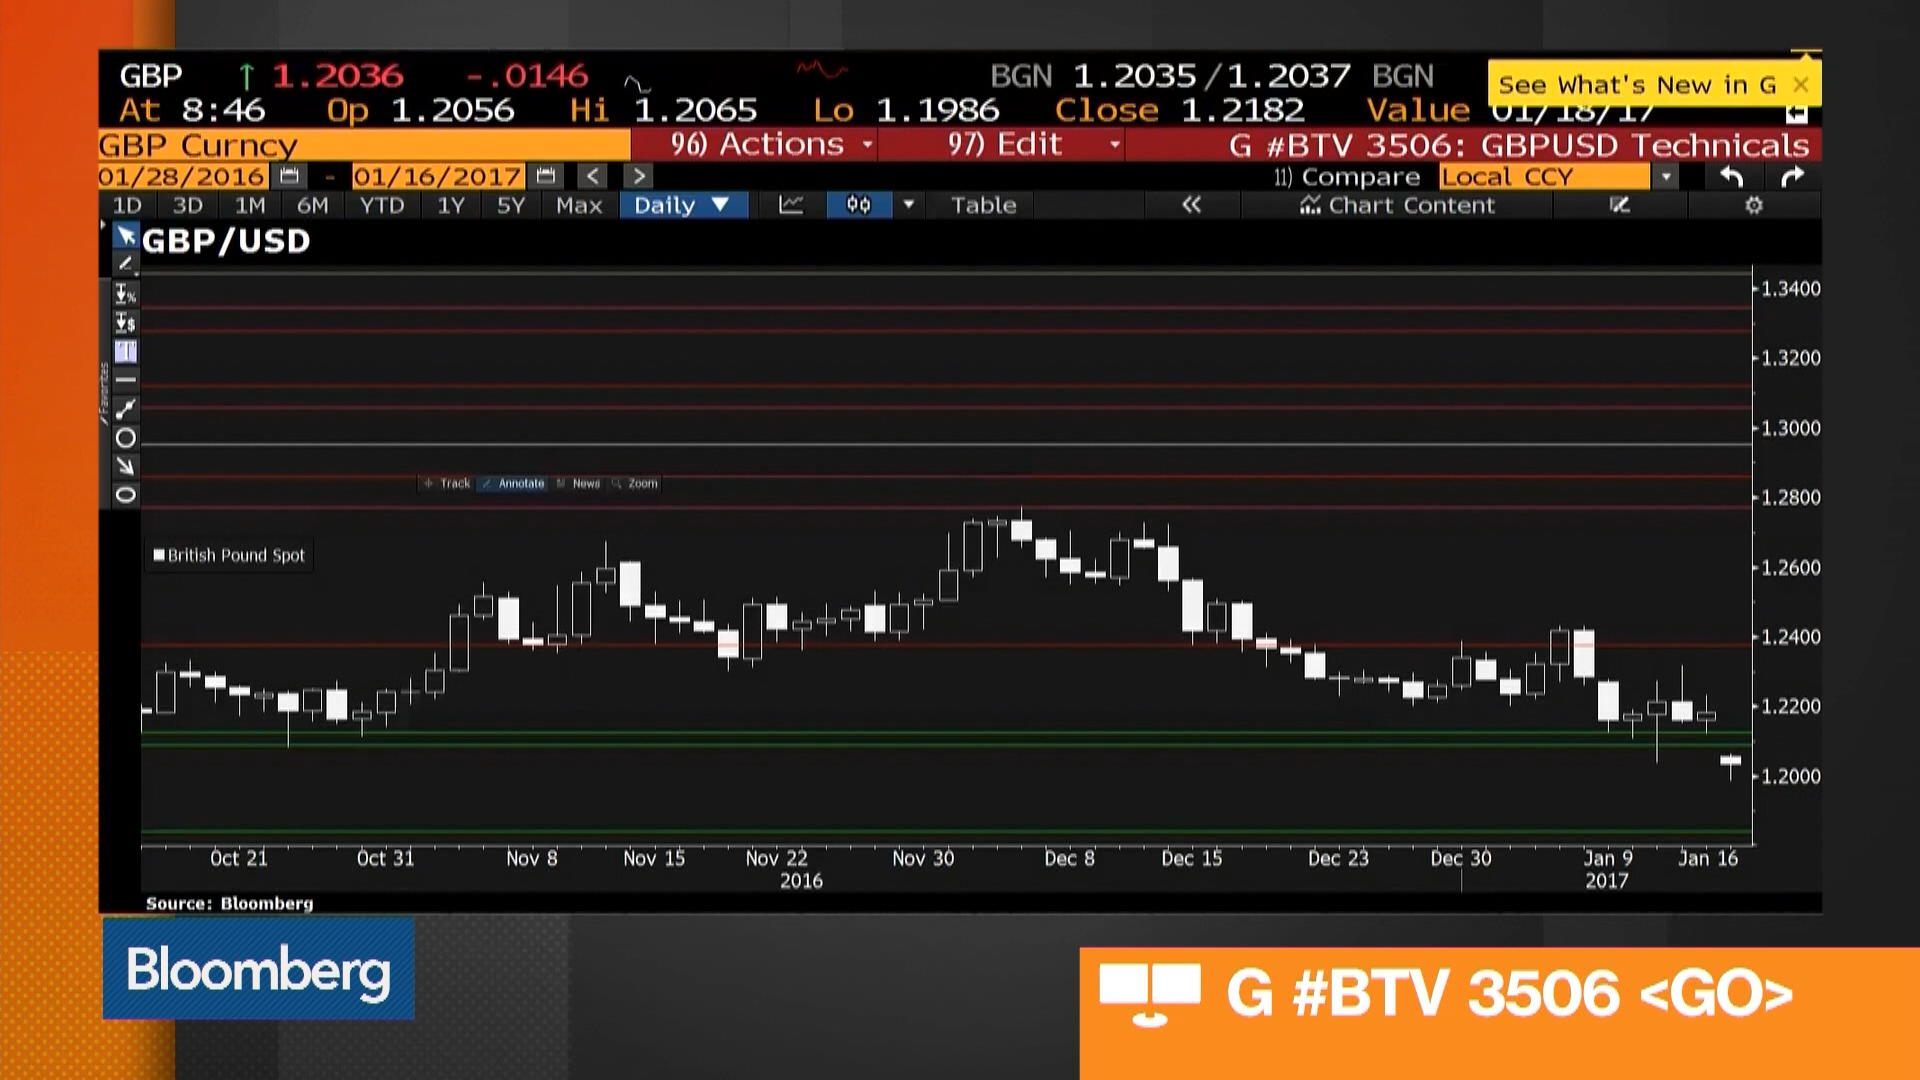Image resolution: width=1920 pixels, height=1080 pixels.
Task: Switch to line chart type icon
Action: click(x=791, y=205)
